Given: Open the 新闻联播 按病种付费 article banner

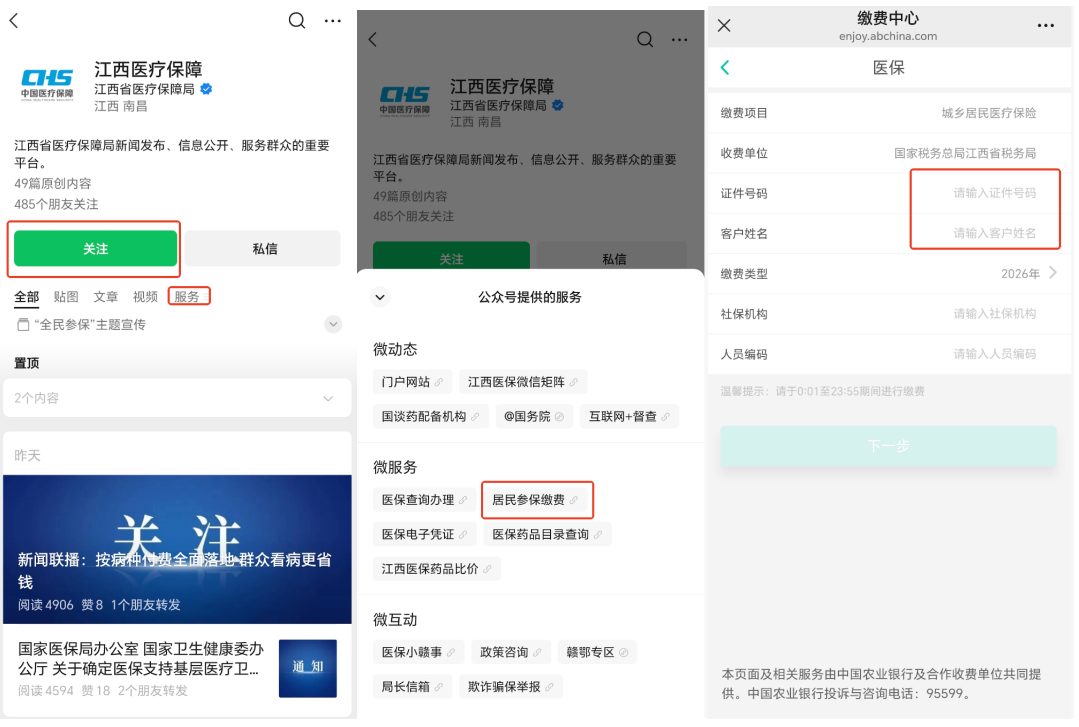Looking at the screenshot, I should [x=177, y=549].
